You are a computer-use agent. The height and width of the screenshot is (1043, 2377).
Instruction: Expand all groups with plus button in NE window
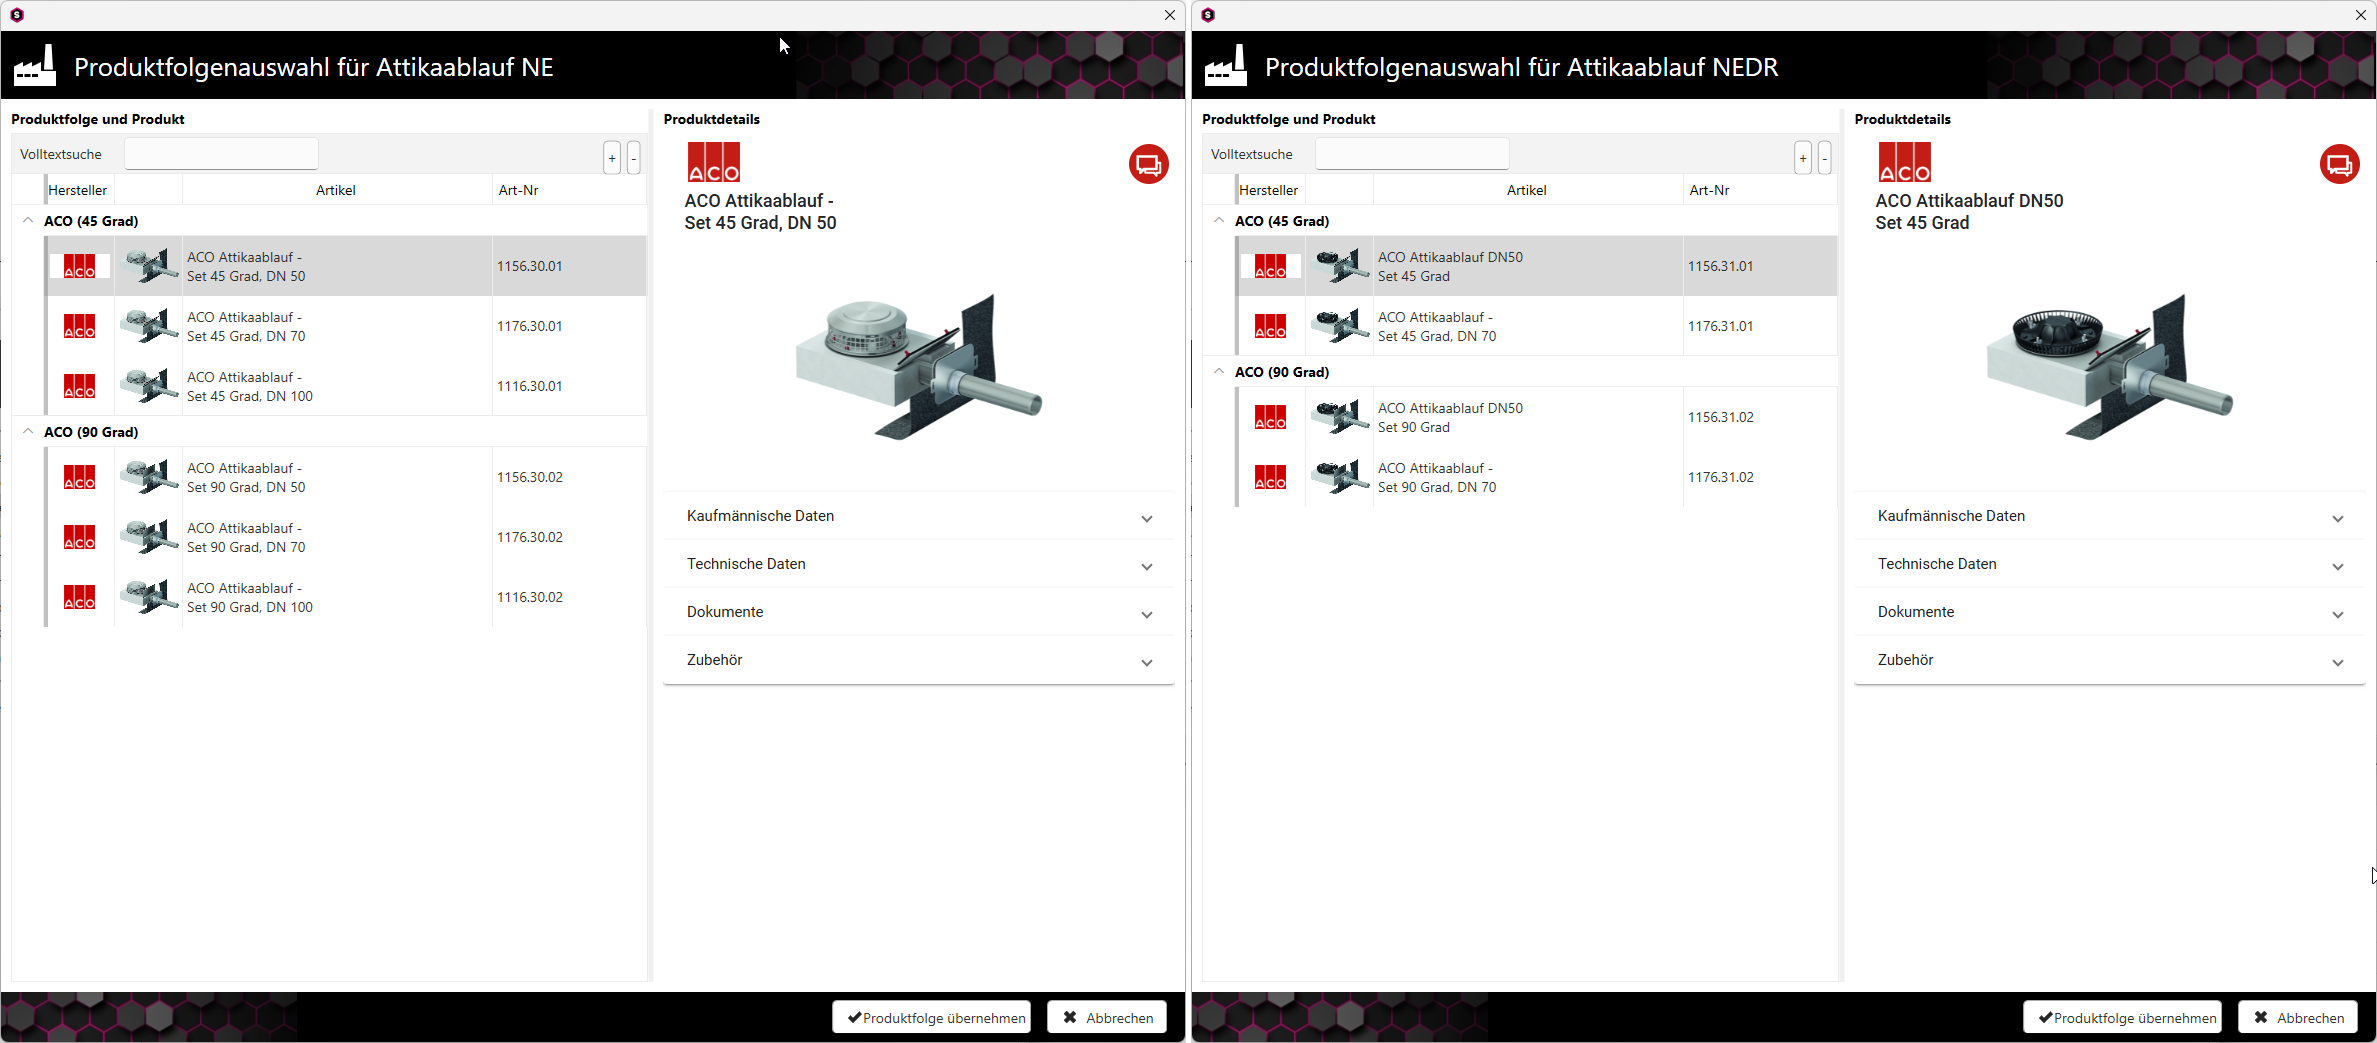612,158
